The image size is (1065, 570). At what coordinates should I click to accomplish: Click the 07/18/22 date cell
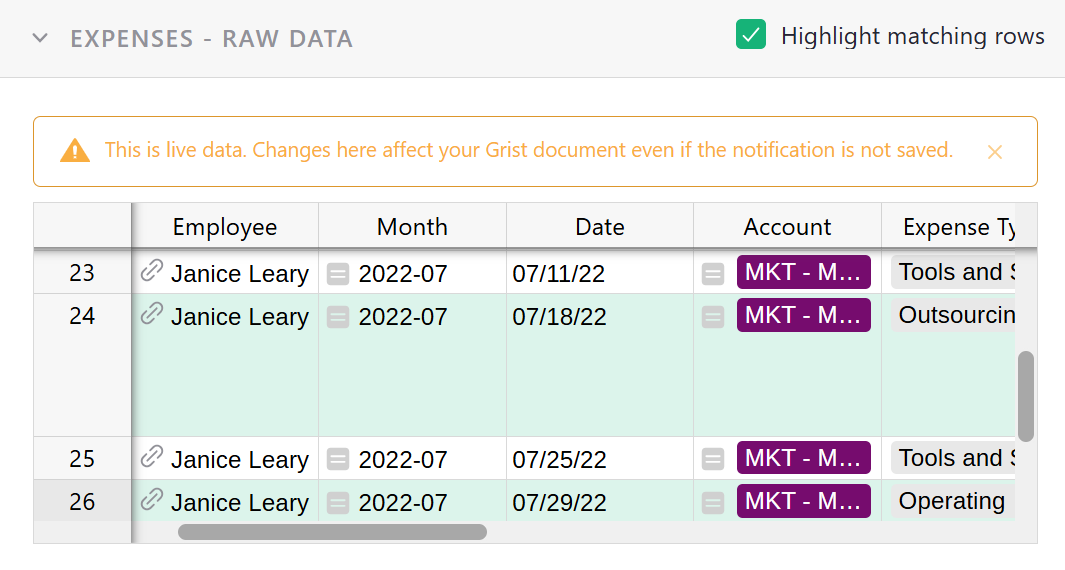[560, 317]
